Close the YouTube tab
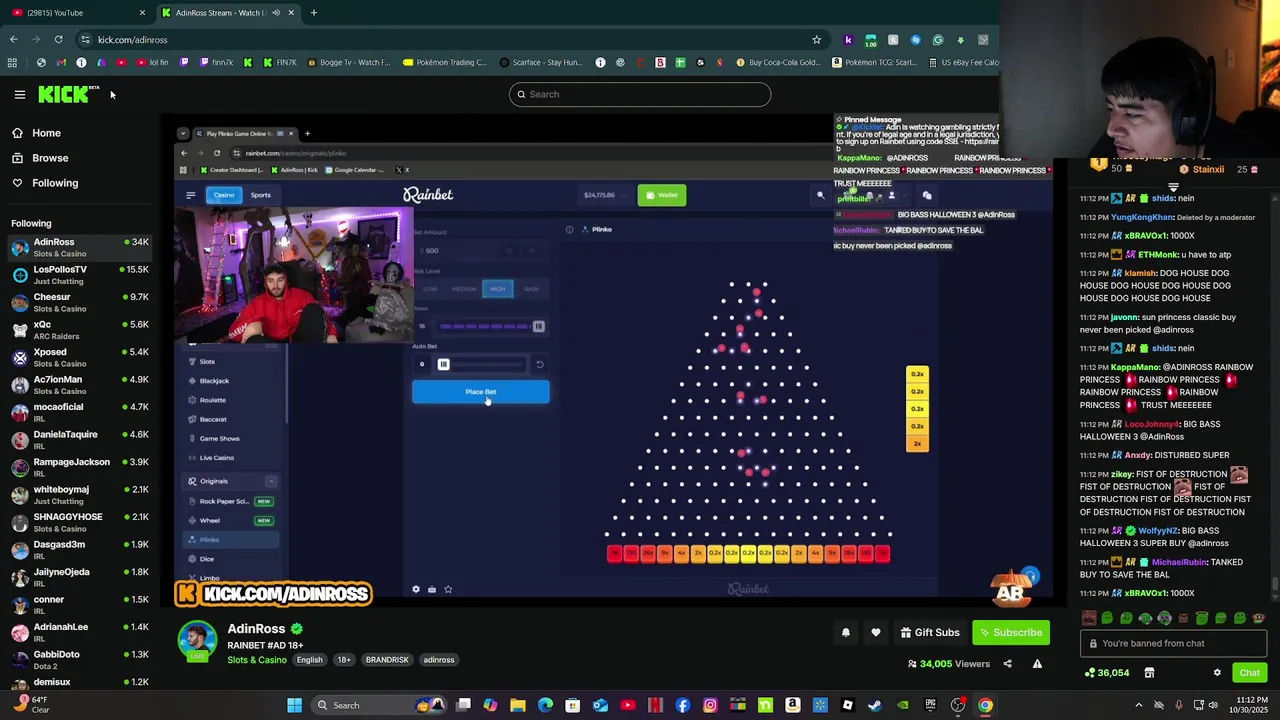Screen dimensions: 1280x720 (142, 13)
